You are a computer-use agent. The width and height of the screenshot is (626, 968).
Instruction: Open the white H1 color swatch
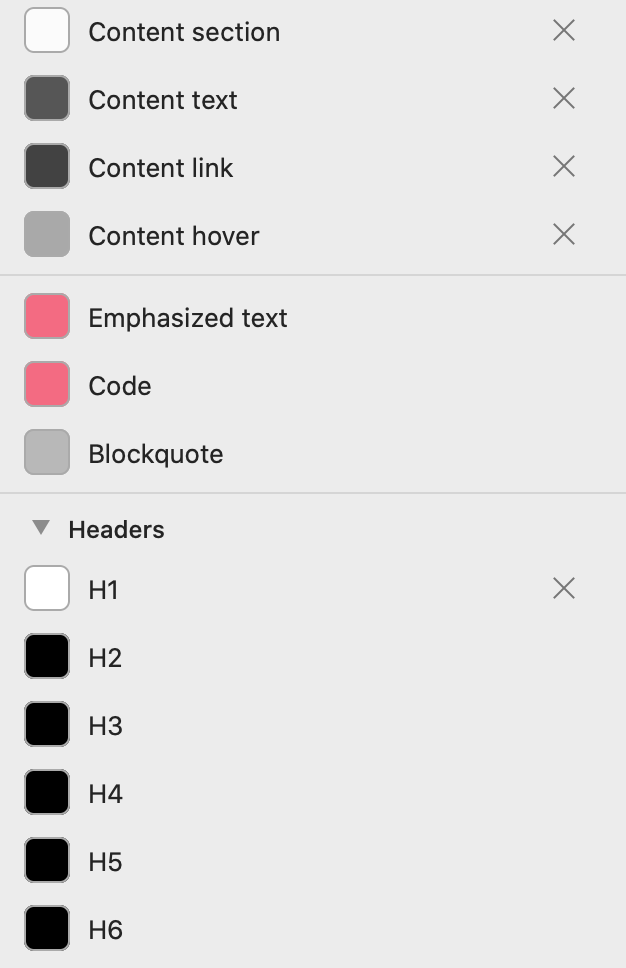point(47,589)
